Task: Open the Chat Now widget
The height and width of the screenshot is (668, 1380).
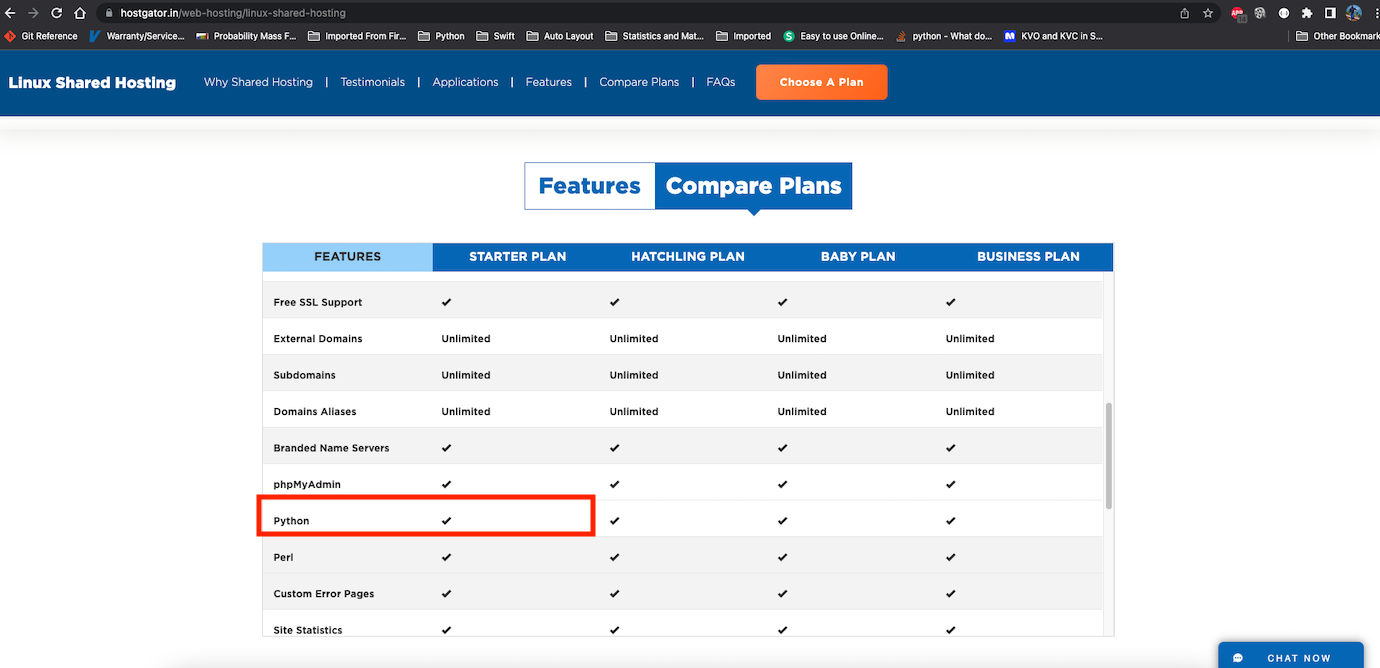Action: point(1289,657)
